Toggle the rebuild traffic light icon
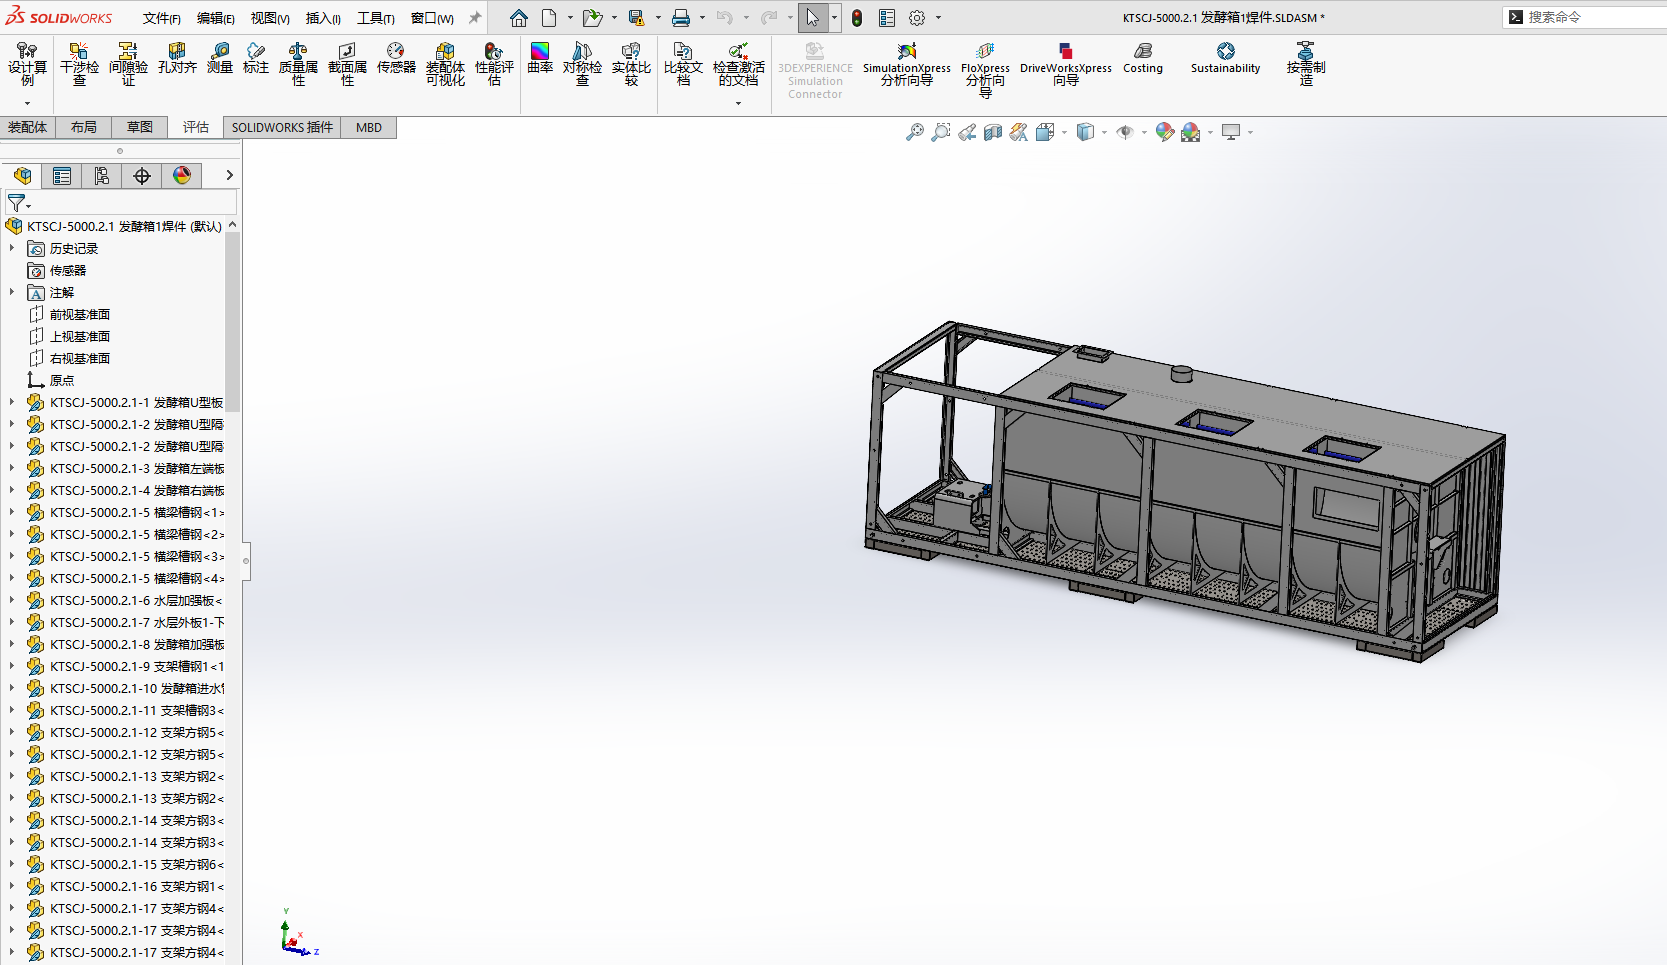The width and height of the screenshot is (1667, 965). click(857, 18)
